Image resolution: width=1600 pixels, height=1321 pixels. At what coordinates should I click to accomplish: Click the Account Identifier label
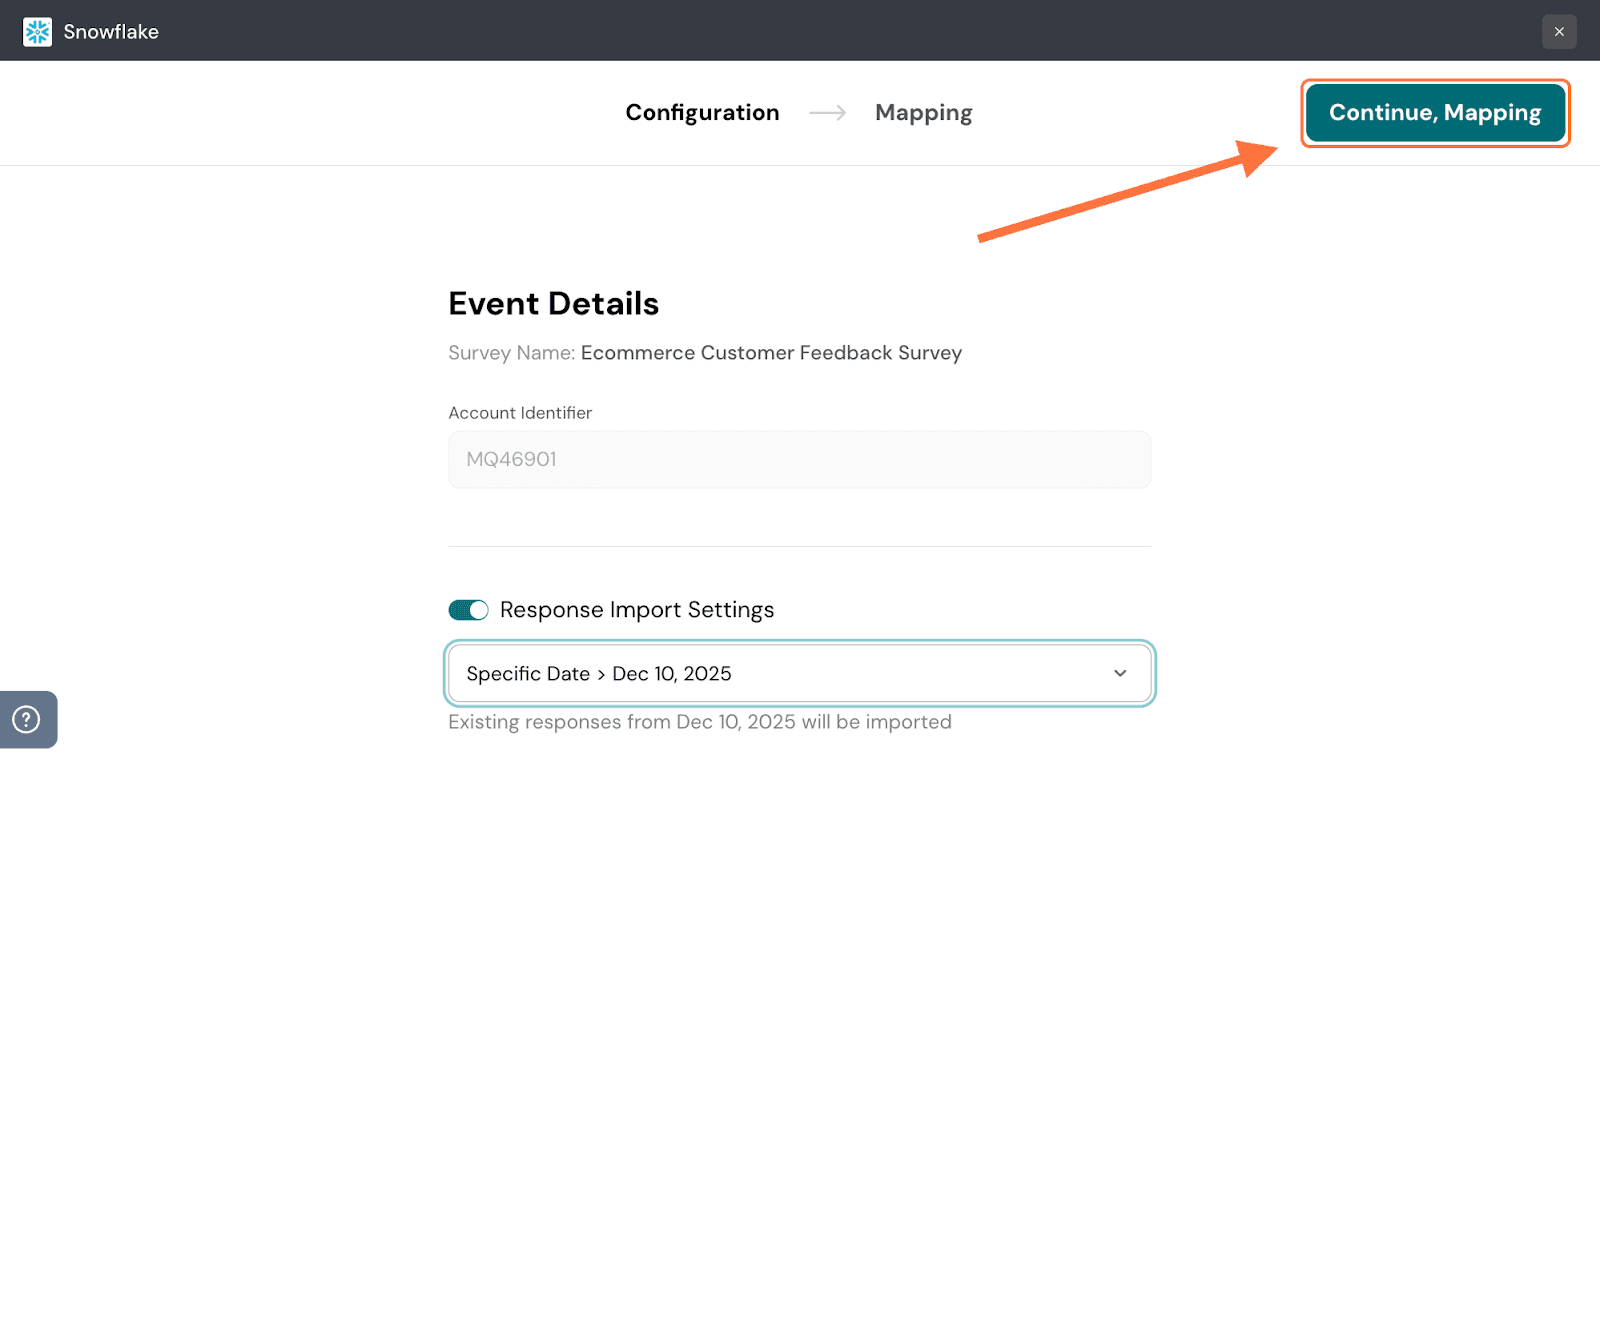point(520,413)
